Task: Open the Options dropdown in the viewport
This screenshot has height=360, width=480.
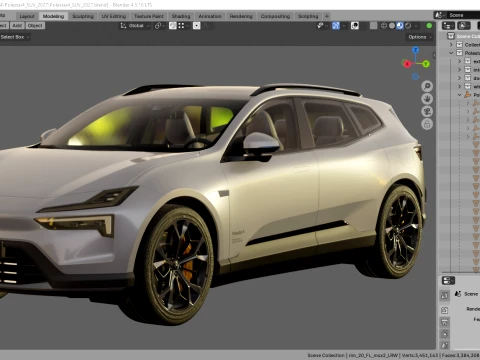Action: click(x=420, y=37)
